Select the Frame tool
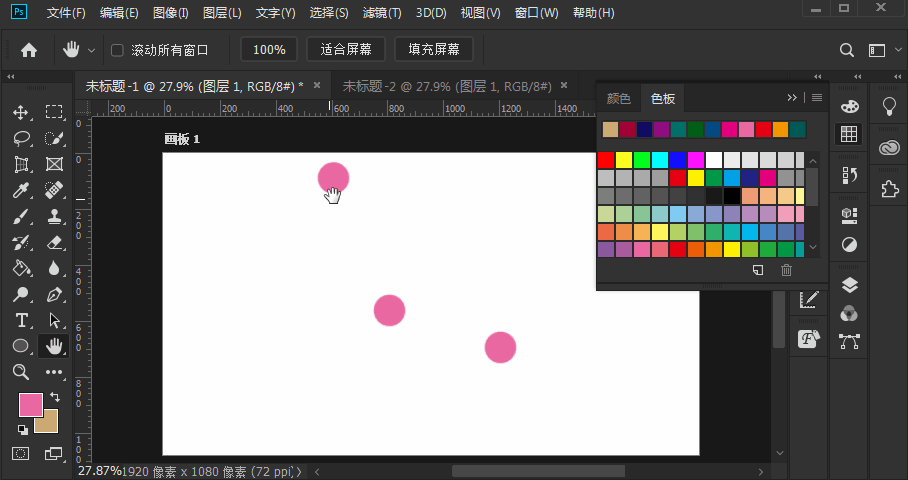The width and height of the screenshot is (908, 480). (x=54, y=164)
